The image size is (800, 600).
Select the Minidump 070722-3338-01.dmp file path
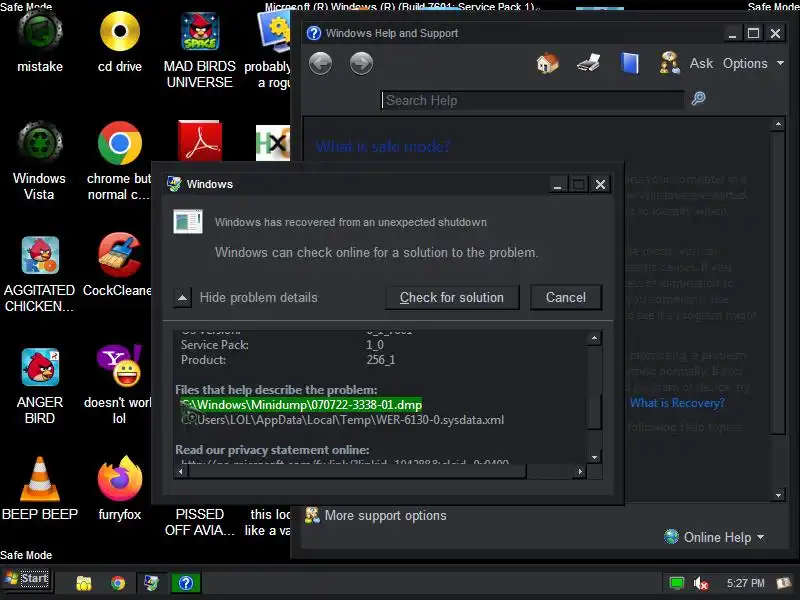[301, 405]
